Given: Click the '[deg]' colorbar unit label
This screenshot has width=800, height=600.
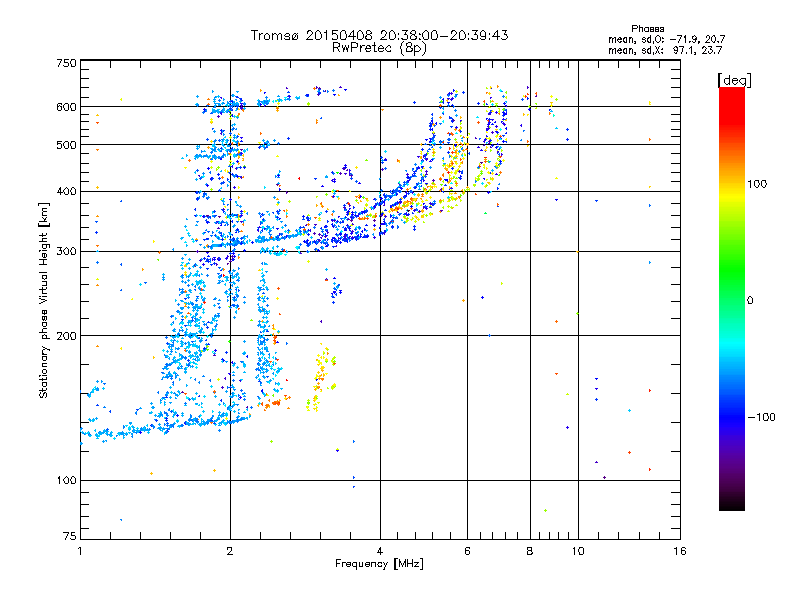Looking at the screenshot, I should click(734, 81).
